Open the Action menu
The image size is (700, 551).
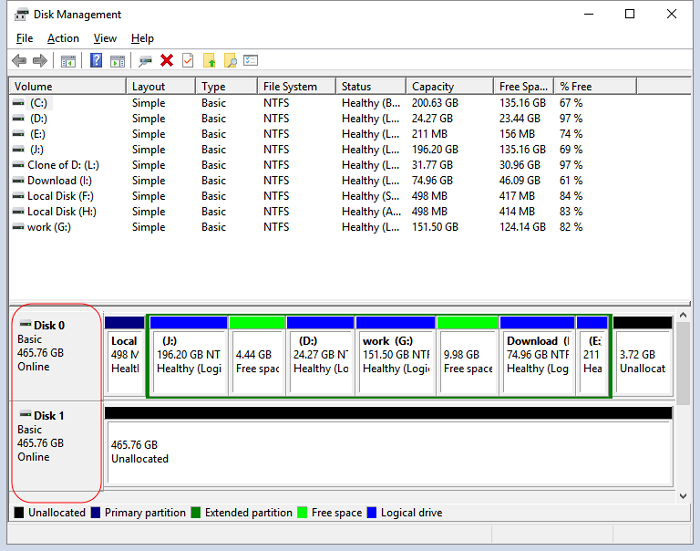click(x=63, y=38)
